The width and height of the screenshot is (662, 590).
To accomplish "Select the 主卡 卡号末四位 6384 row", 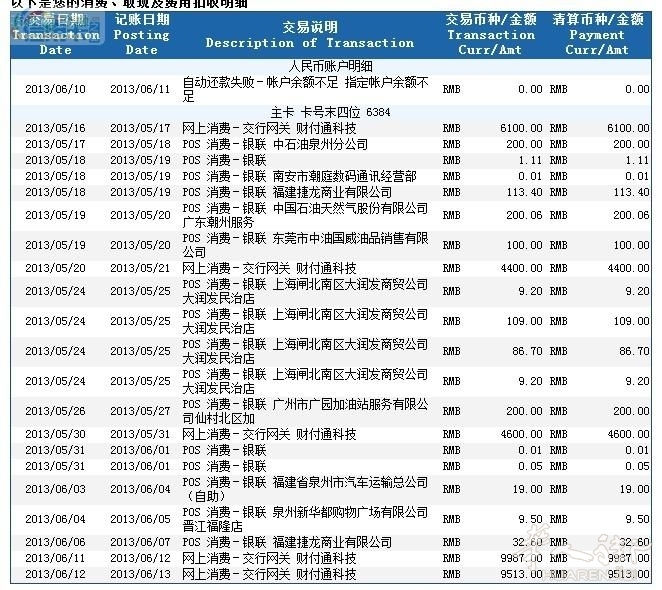I will [x=331, y=112].
